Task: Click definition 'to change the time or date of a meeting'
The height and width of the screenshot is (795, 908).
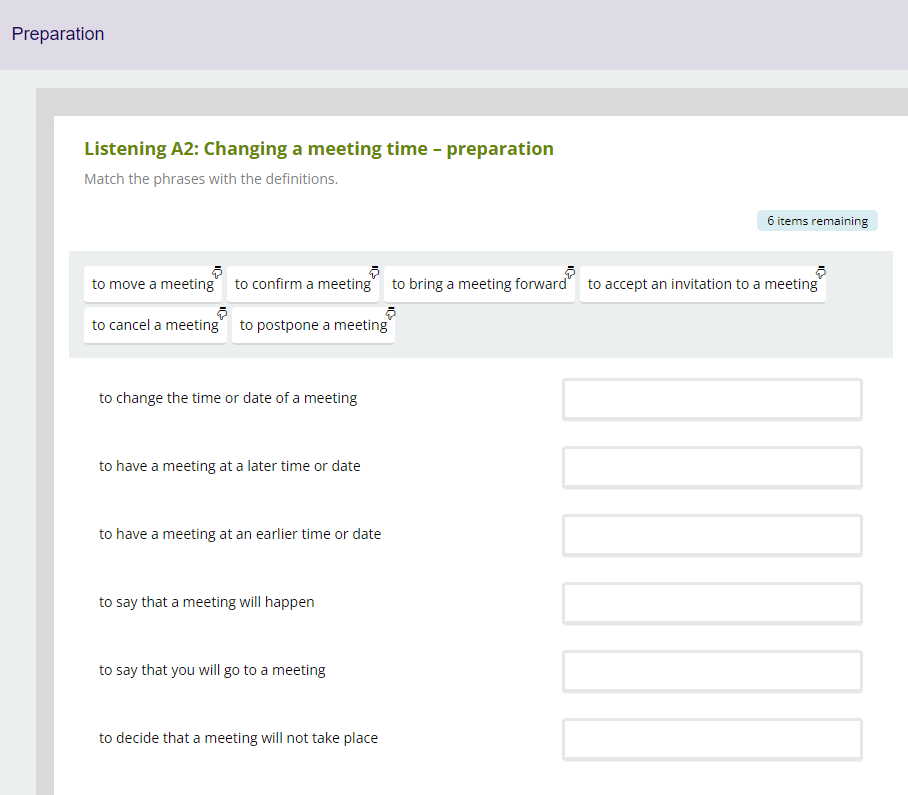Action: pyautogui.click(x=228, y=398)
